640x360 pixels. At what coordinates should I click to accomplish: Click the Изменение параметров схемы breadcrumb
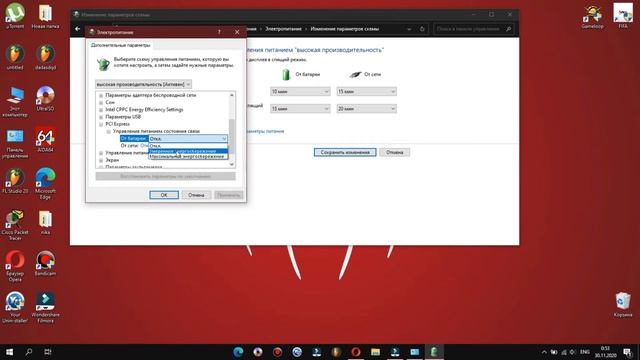344,29
